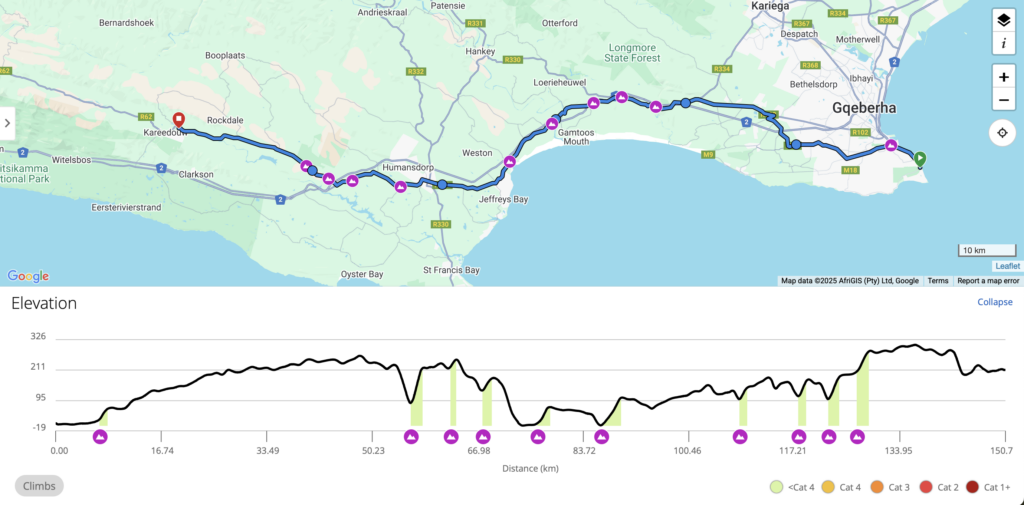
Task: Click the red route finish marker
Action: (x=179, y=119)
